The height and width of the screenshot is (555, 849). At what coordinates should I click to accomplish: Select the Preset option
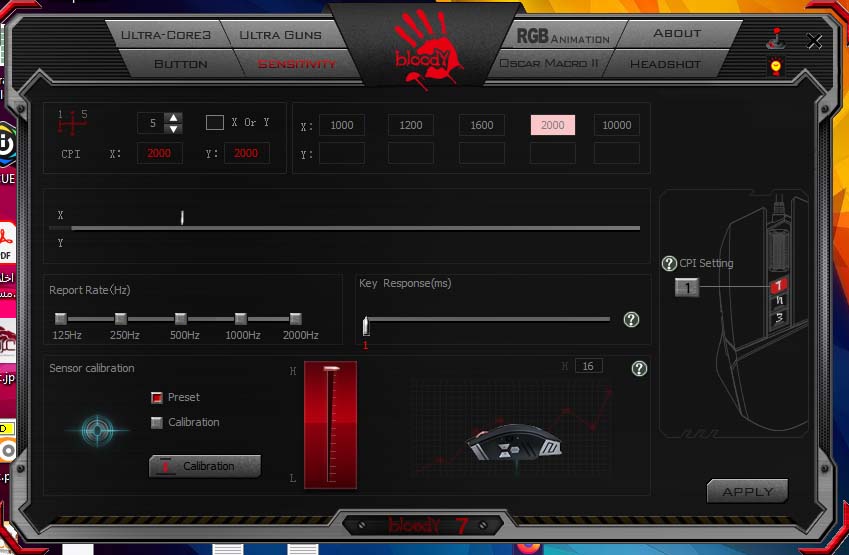point(157,398)
